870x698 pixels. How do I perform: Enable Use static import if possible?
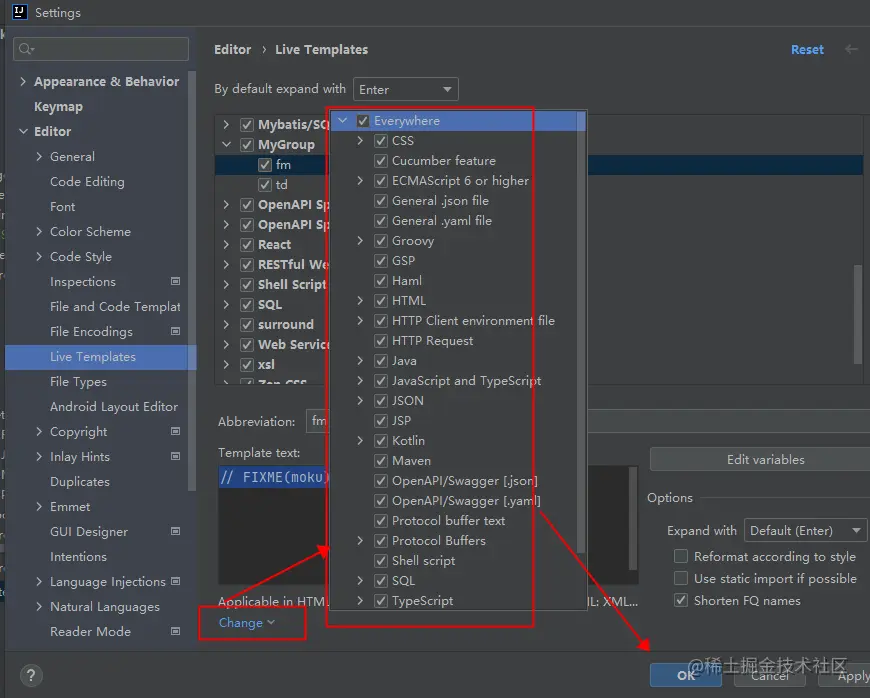[x=681, y=578]
